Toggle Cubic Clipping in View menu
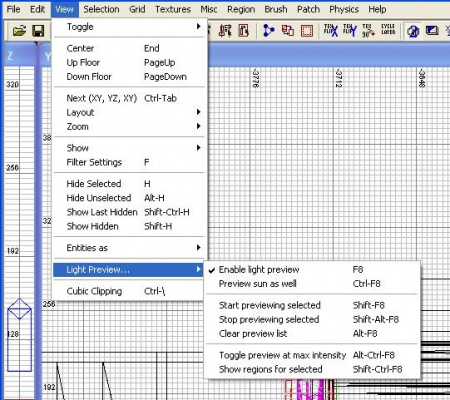 point(129,291)
